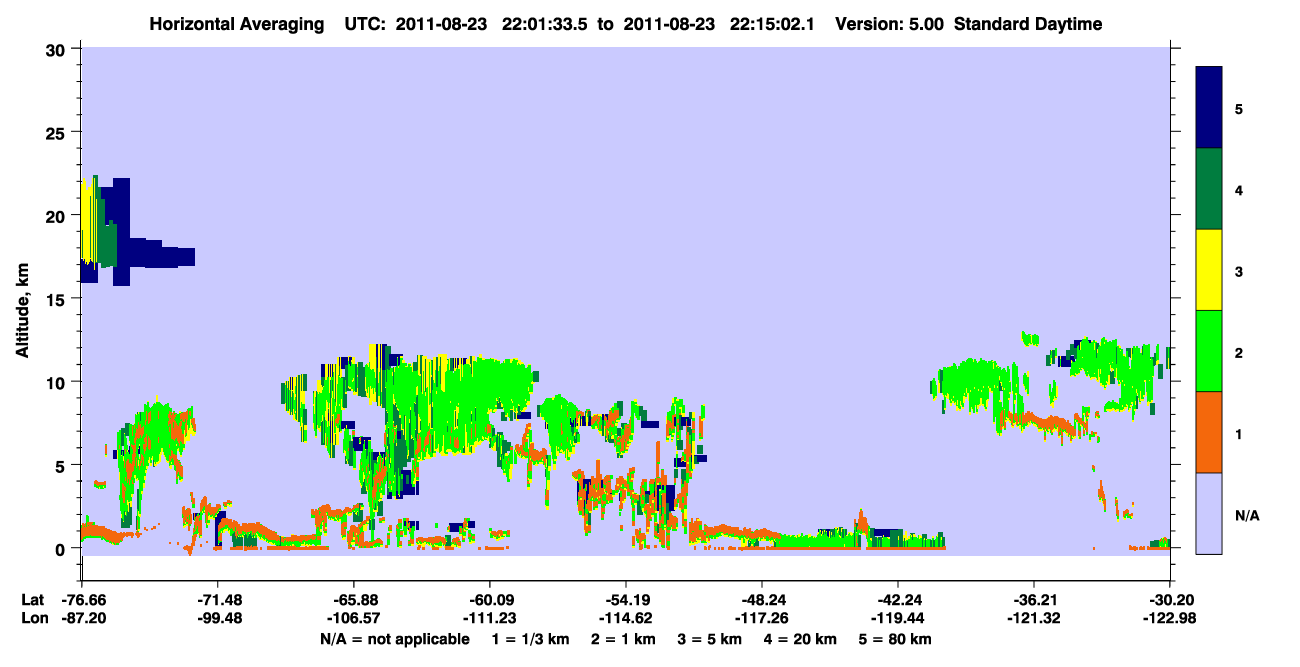Screen dimensions: 1300x667
Task: Click the colorbar 'N/A' label
Action: pyautogui.click(x=1247, y=516)
